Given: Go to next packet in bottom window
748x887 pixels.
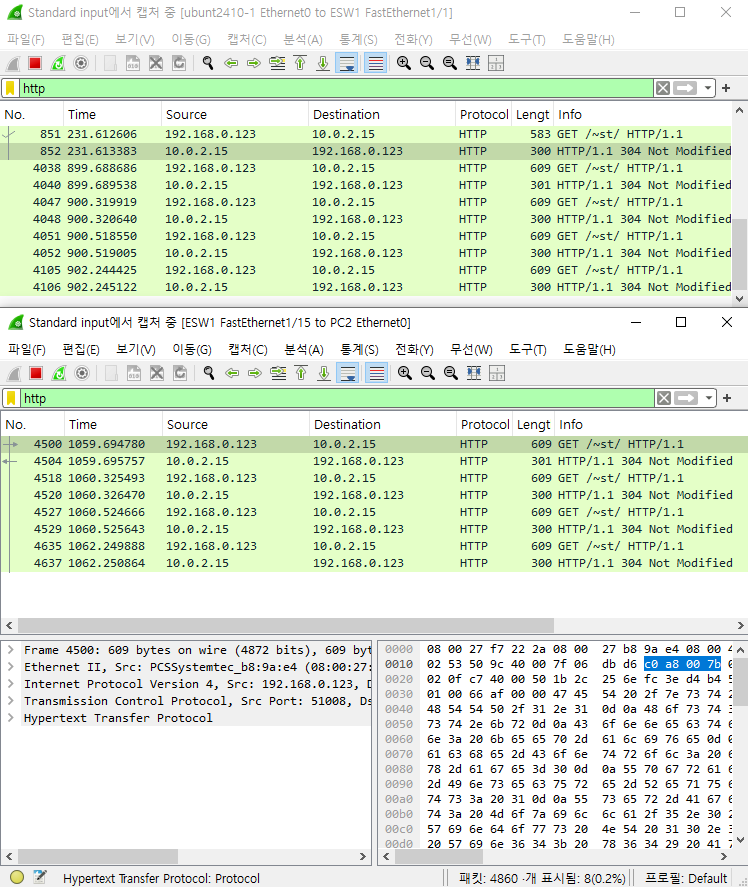Looking at the screenshot, I should pyautogui.click(x=255, y=373).
